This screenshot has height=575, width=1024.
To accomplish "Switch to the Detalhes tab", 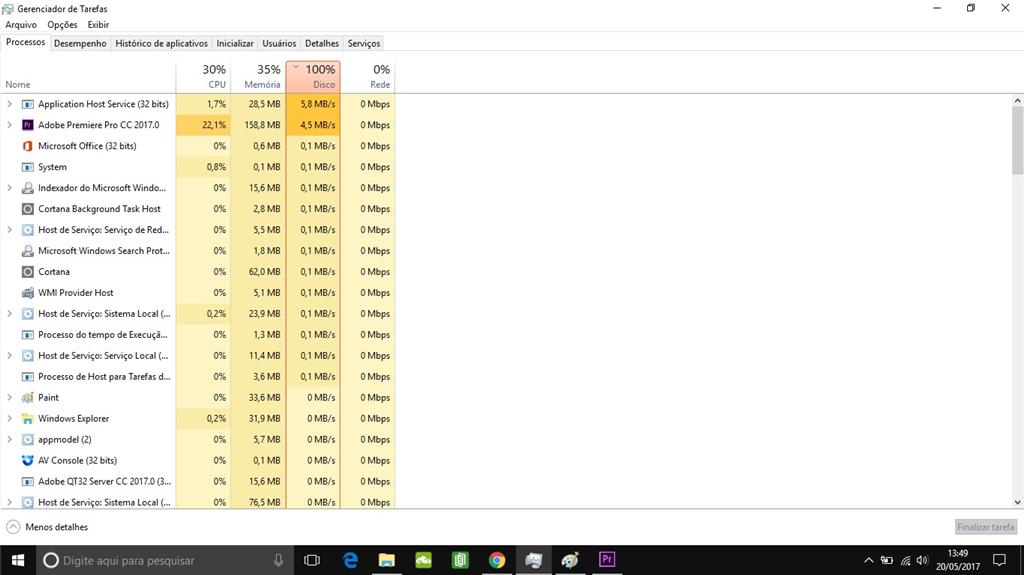I will pos(322,43).
